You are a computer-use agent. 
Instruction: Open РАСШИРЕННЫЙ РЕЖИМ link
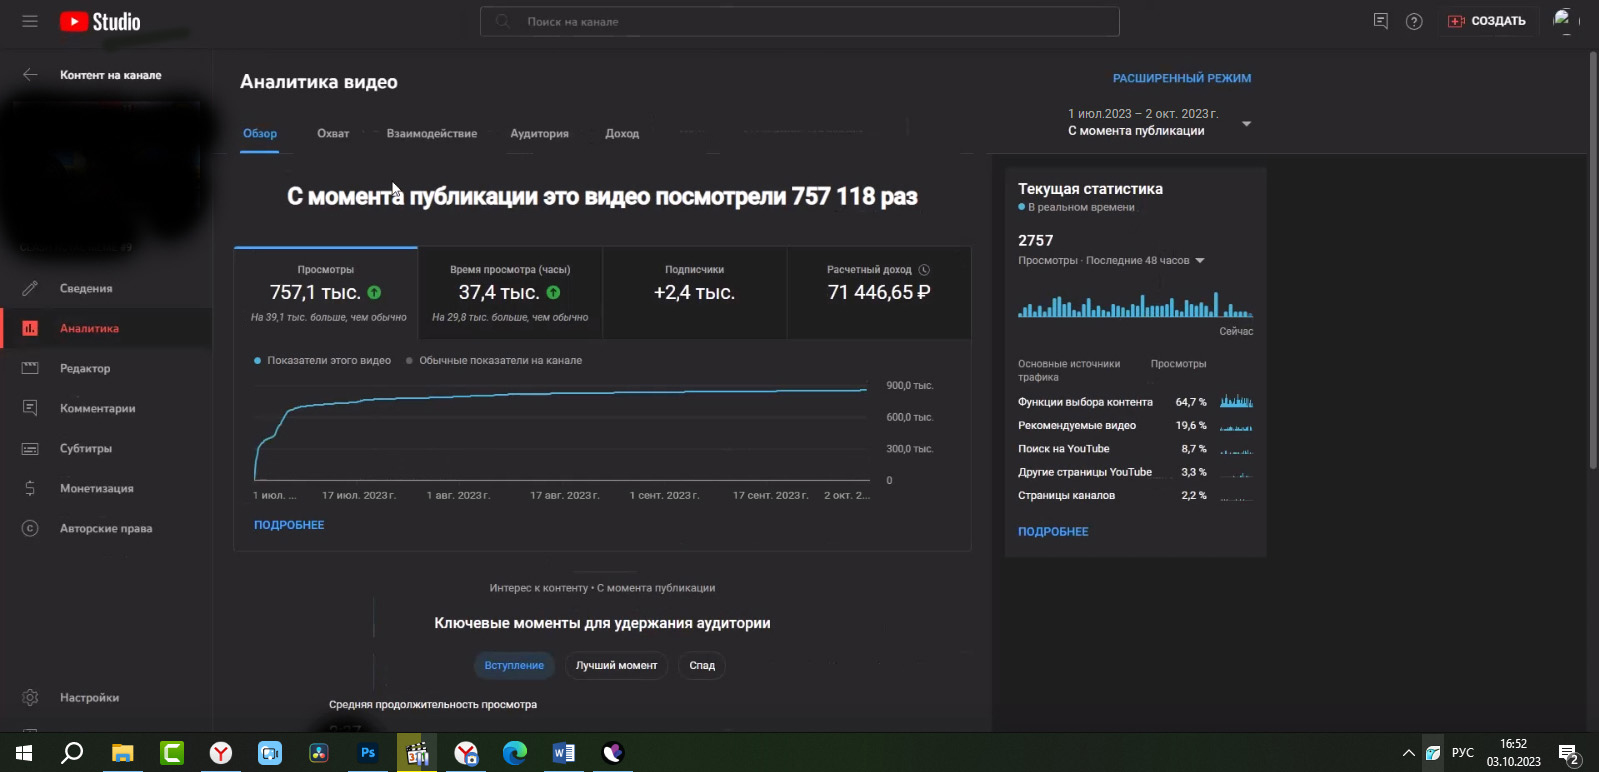[1181, 78]
